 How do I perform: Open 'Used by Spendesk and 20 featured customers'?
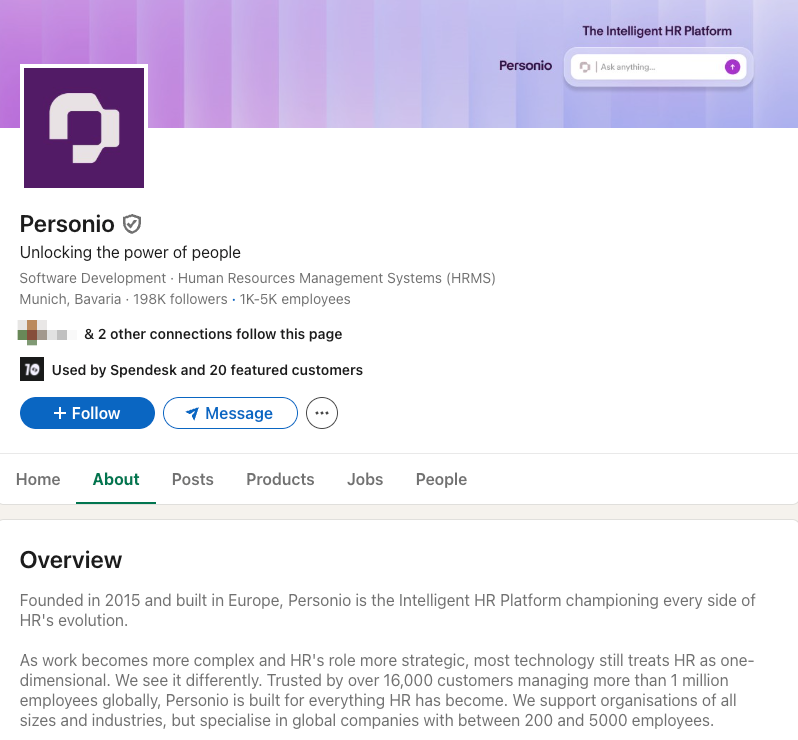point(207,370)
